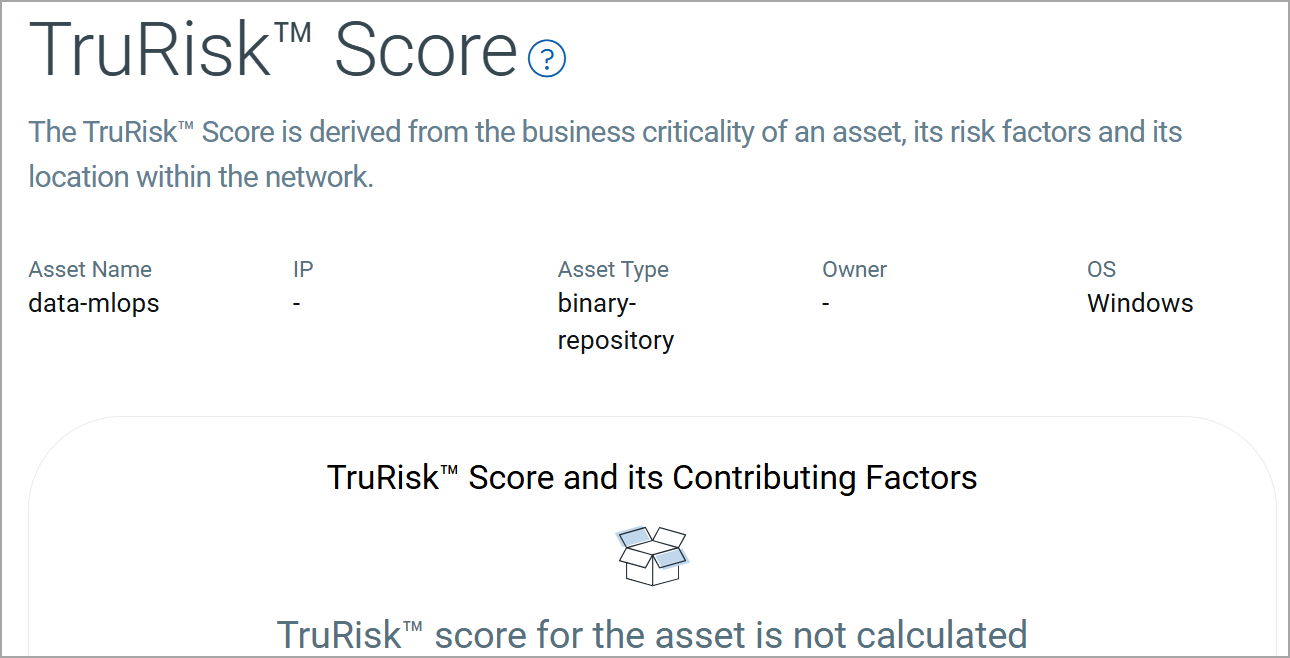This screenshot has width=1290, height=658.
Task: Click the dash value under Owner
Action: 826,303
